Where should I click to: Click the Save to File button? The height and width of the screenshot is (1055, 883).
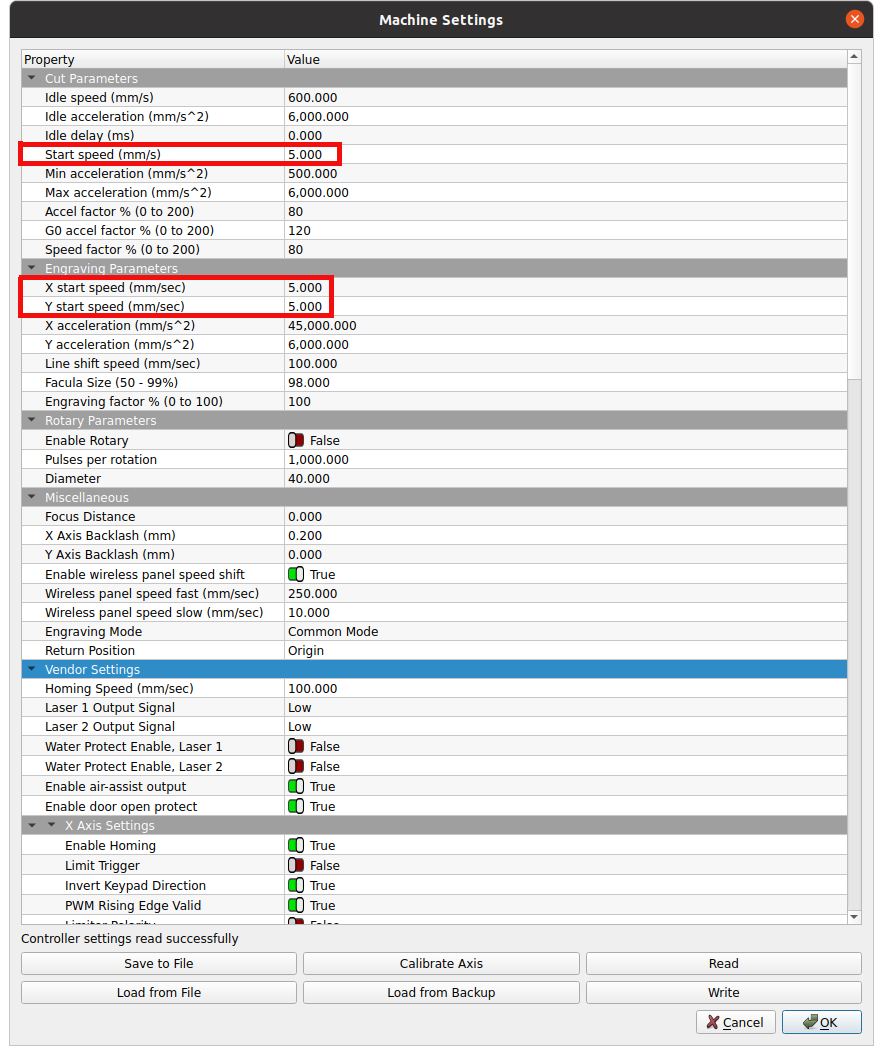159,964
